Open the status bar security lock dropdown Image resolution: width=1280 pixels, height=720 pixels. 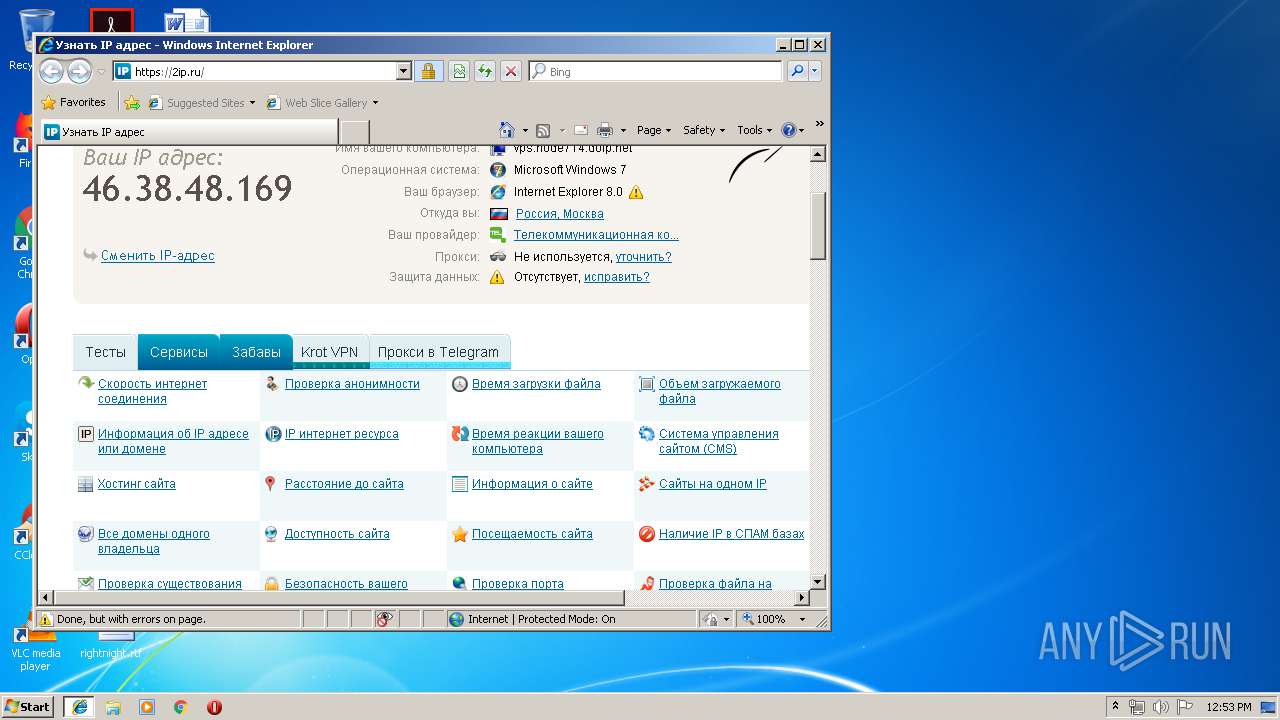(x=726, y=619)
